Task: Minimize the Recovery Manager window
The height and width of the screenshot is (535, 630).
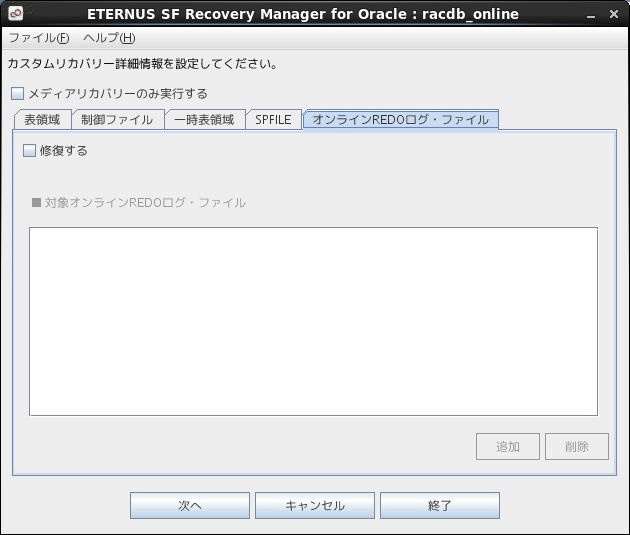Action: (591, 14)
